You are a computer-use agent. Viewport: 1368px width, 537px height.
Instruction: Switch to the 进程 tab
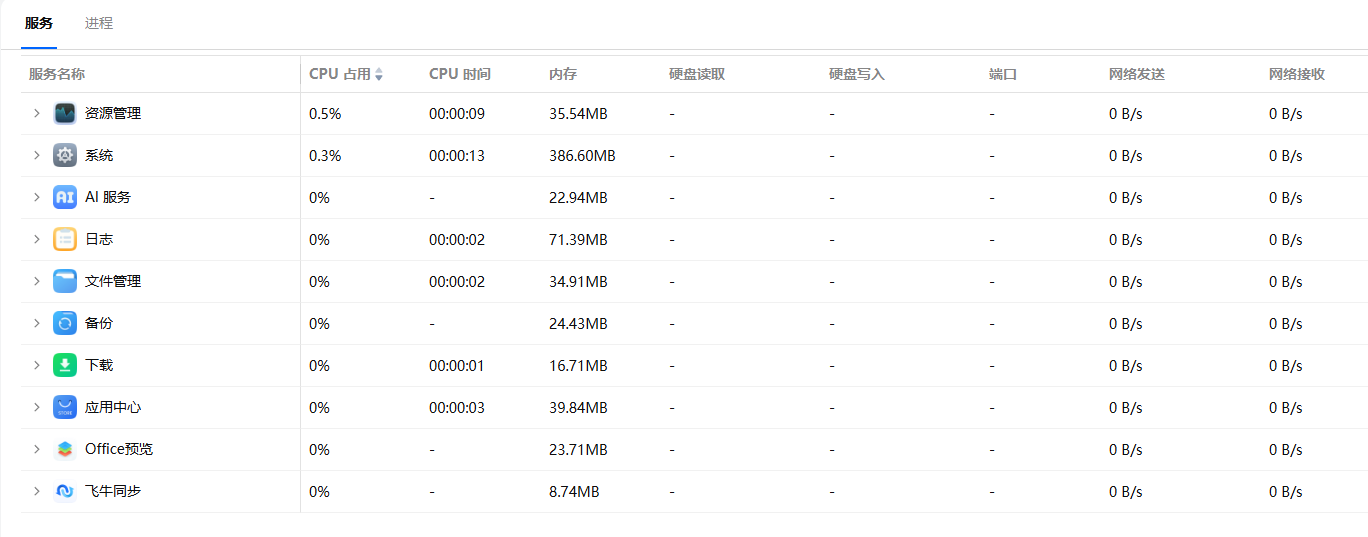click(x=99, y=23)
